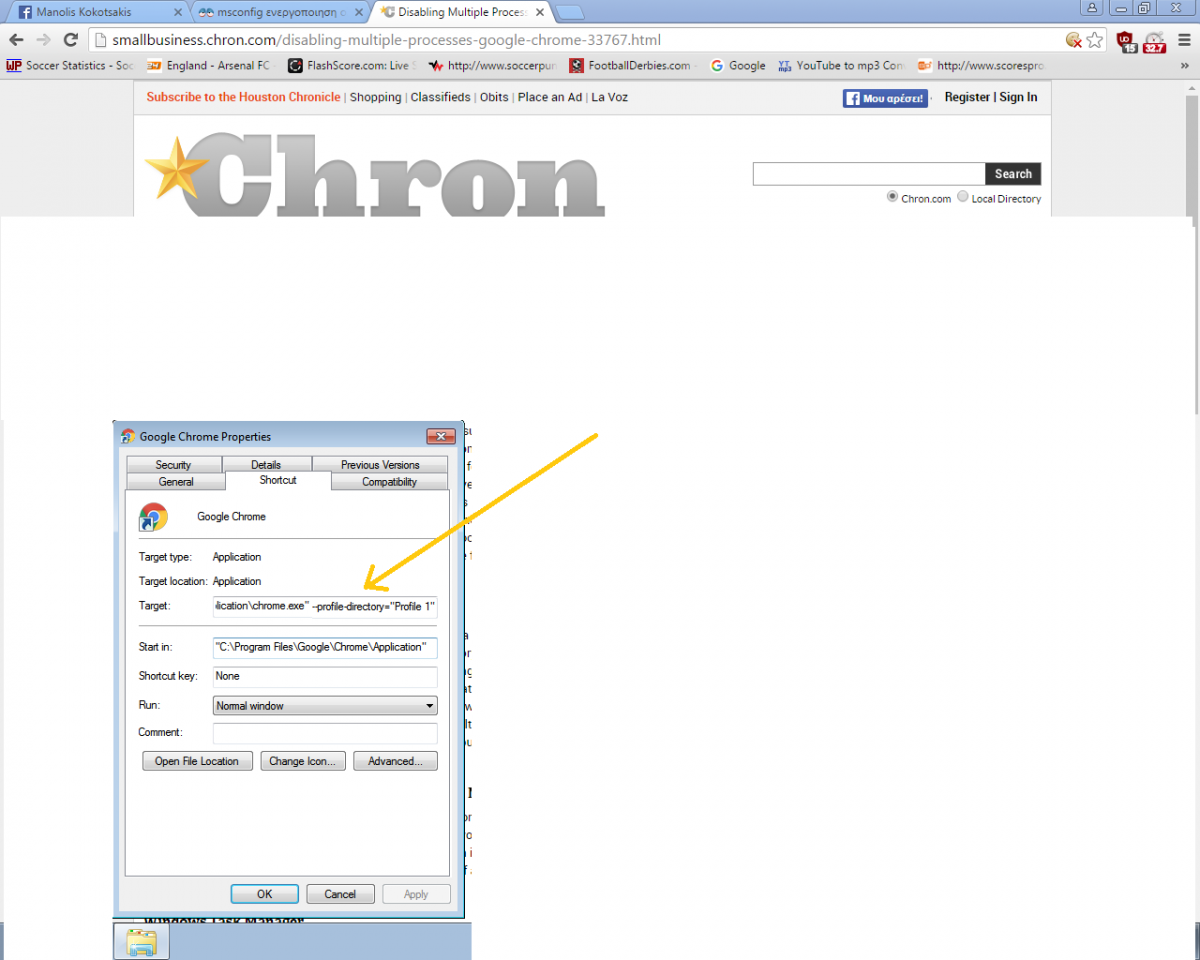1200x960 pixels.
Task: Click the Change Icon... button
Action: 304,761
